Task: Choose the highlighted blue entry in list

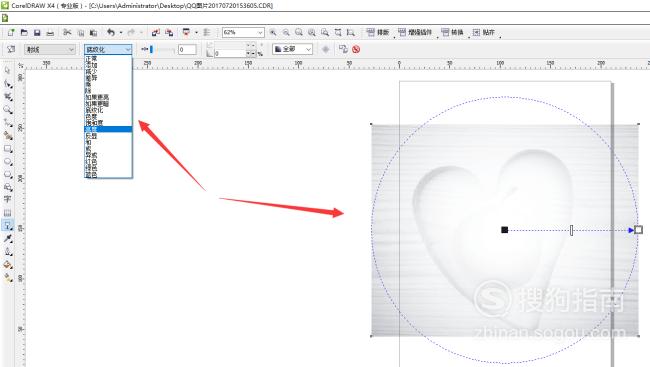Action: tap(108, 129)
